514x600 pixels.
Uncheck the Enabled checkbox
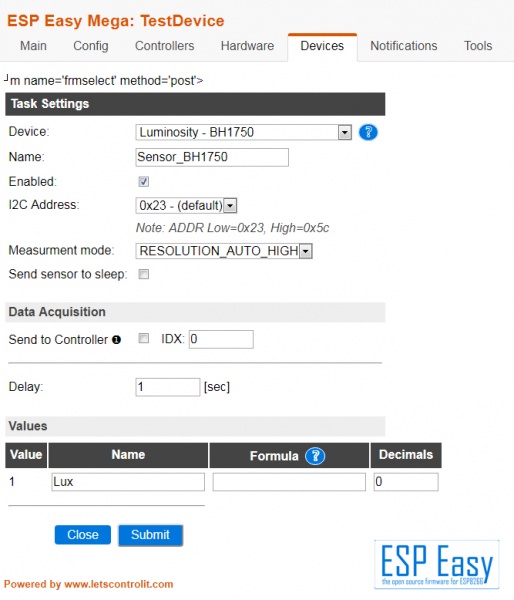point(144,182)
